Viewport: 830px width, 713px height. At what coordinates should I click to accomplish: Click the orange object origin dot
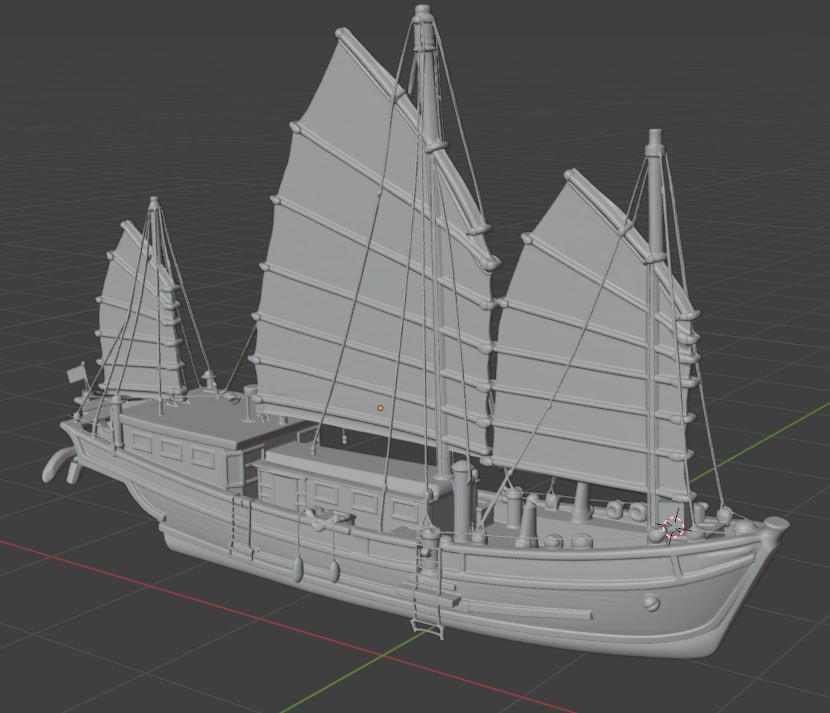pyautogui.click(x=380, y=408)
